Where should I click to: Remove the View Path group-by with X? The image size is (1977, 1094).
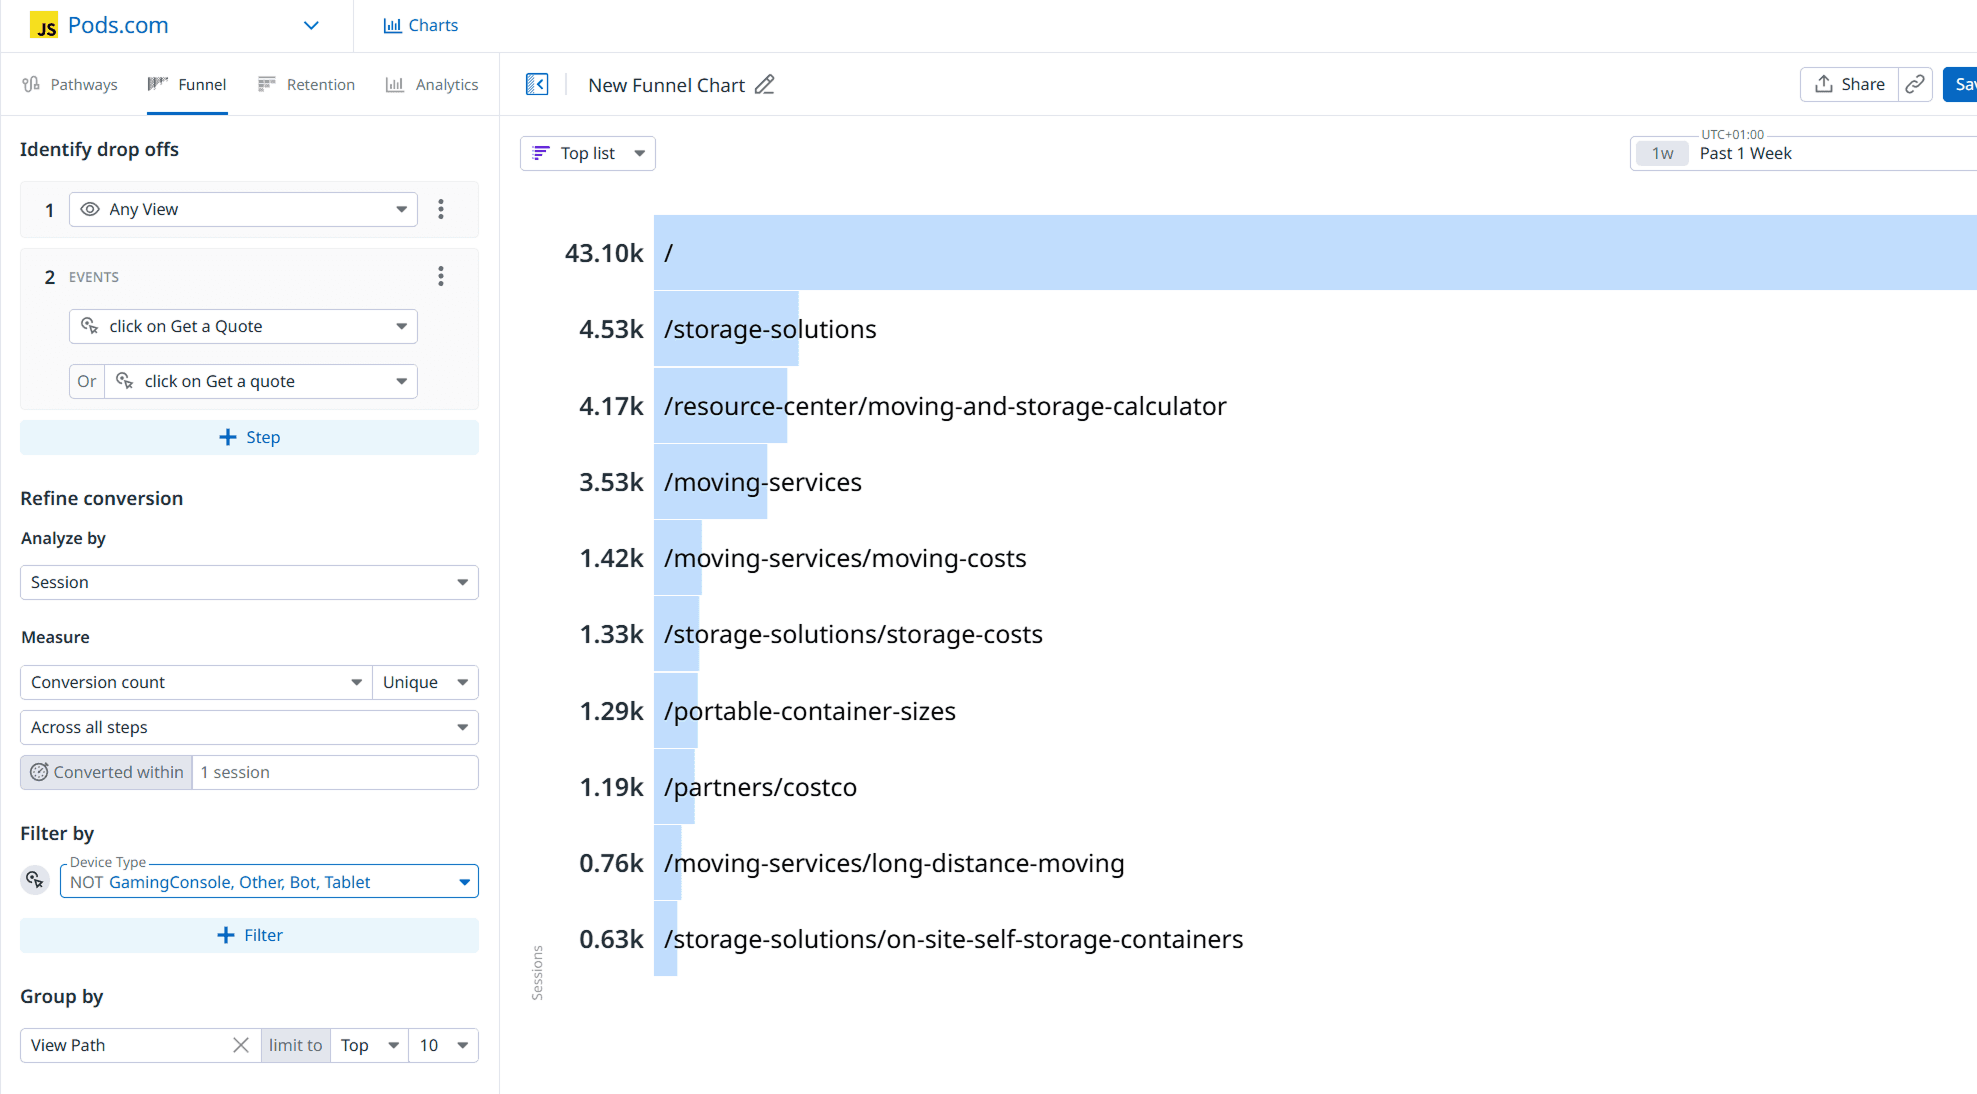click(241, 1045)
